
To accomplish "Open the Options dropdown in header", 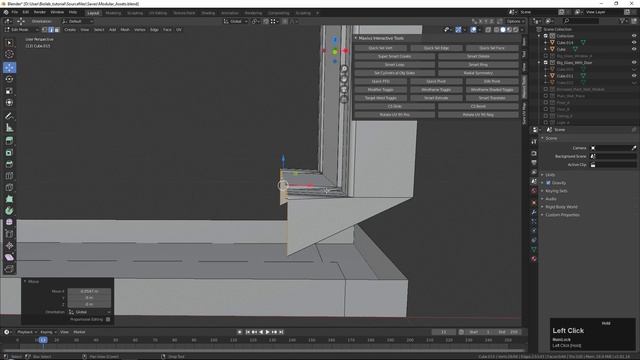I will point(516,21).
